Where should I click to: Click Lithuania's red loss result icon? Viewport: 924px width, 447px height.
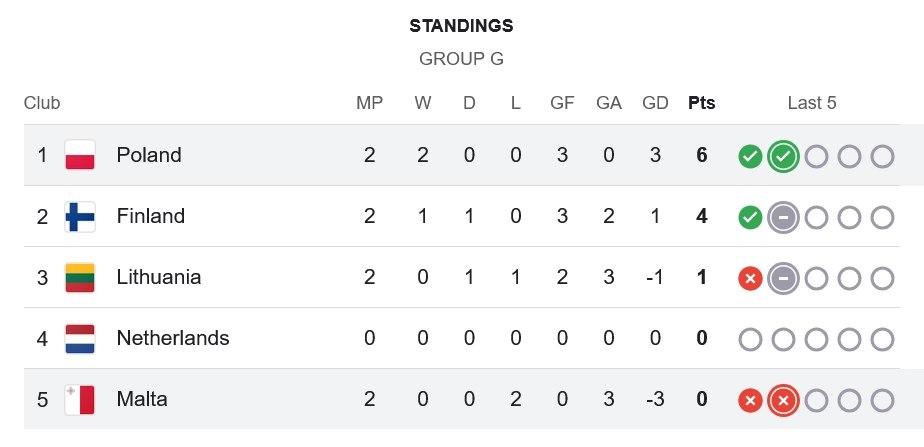point(750,278)
